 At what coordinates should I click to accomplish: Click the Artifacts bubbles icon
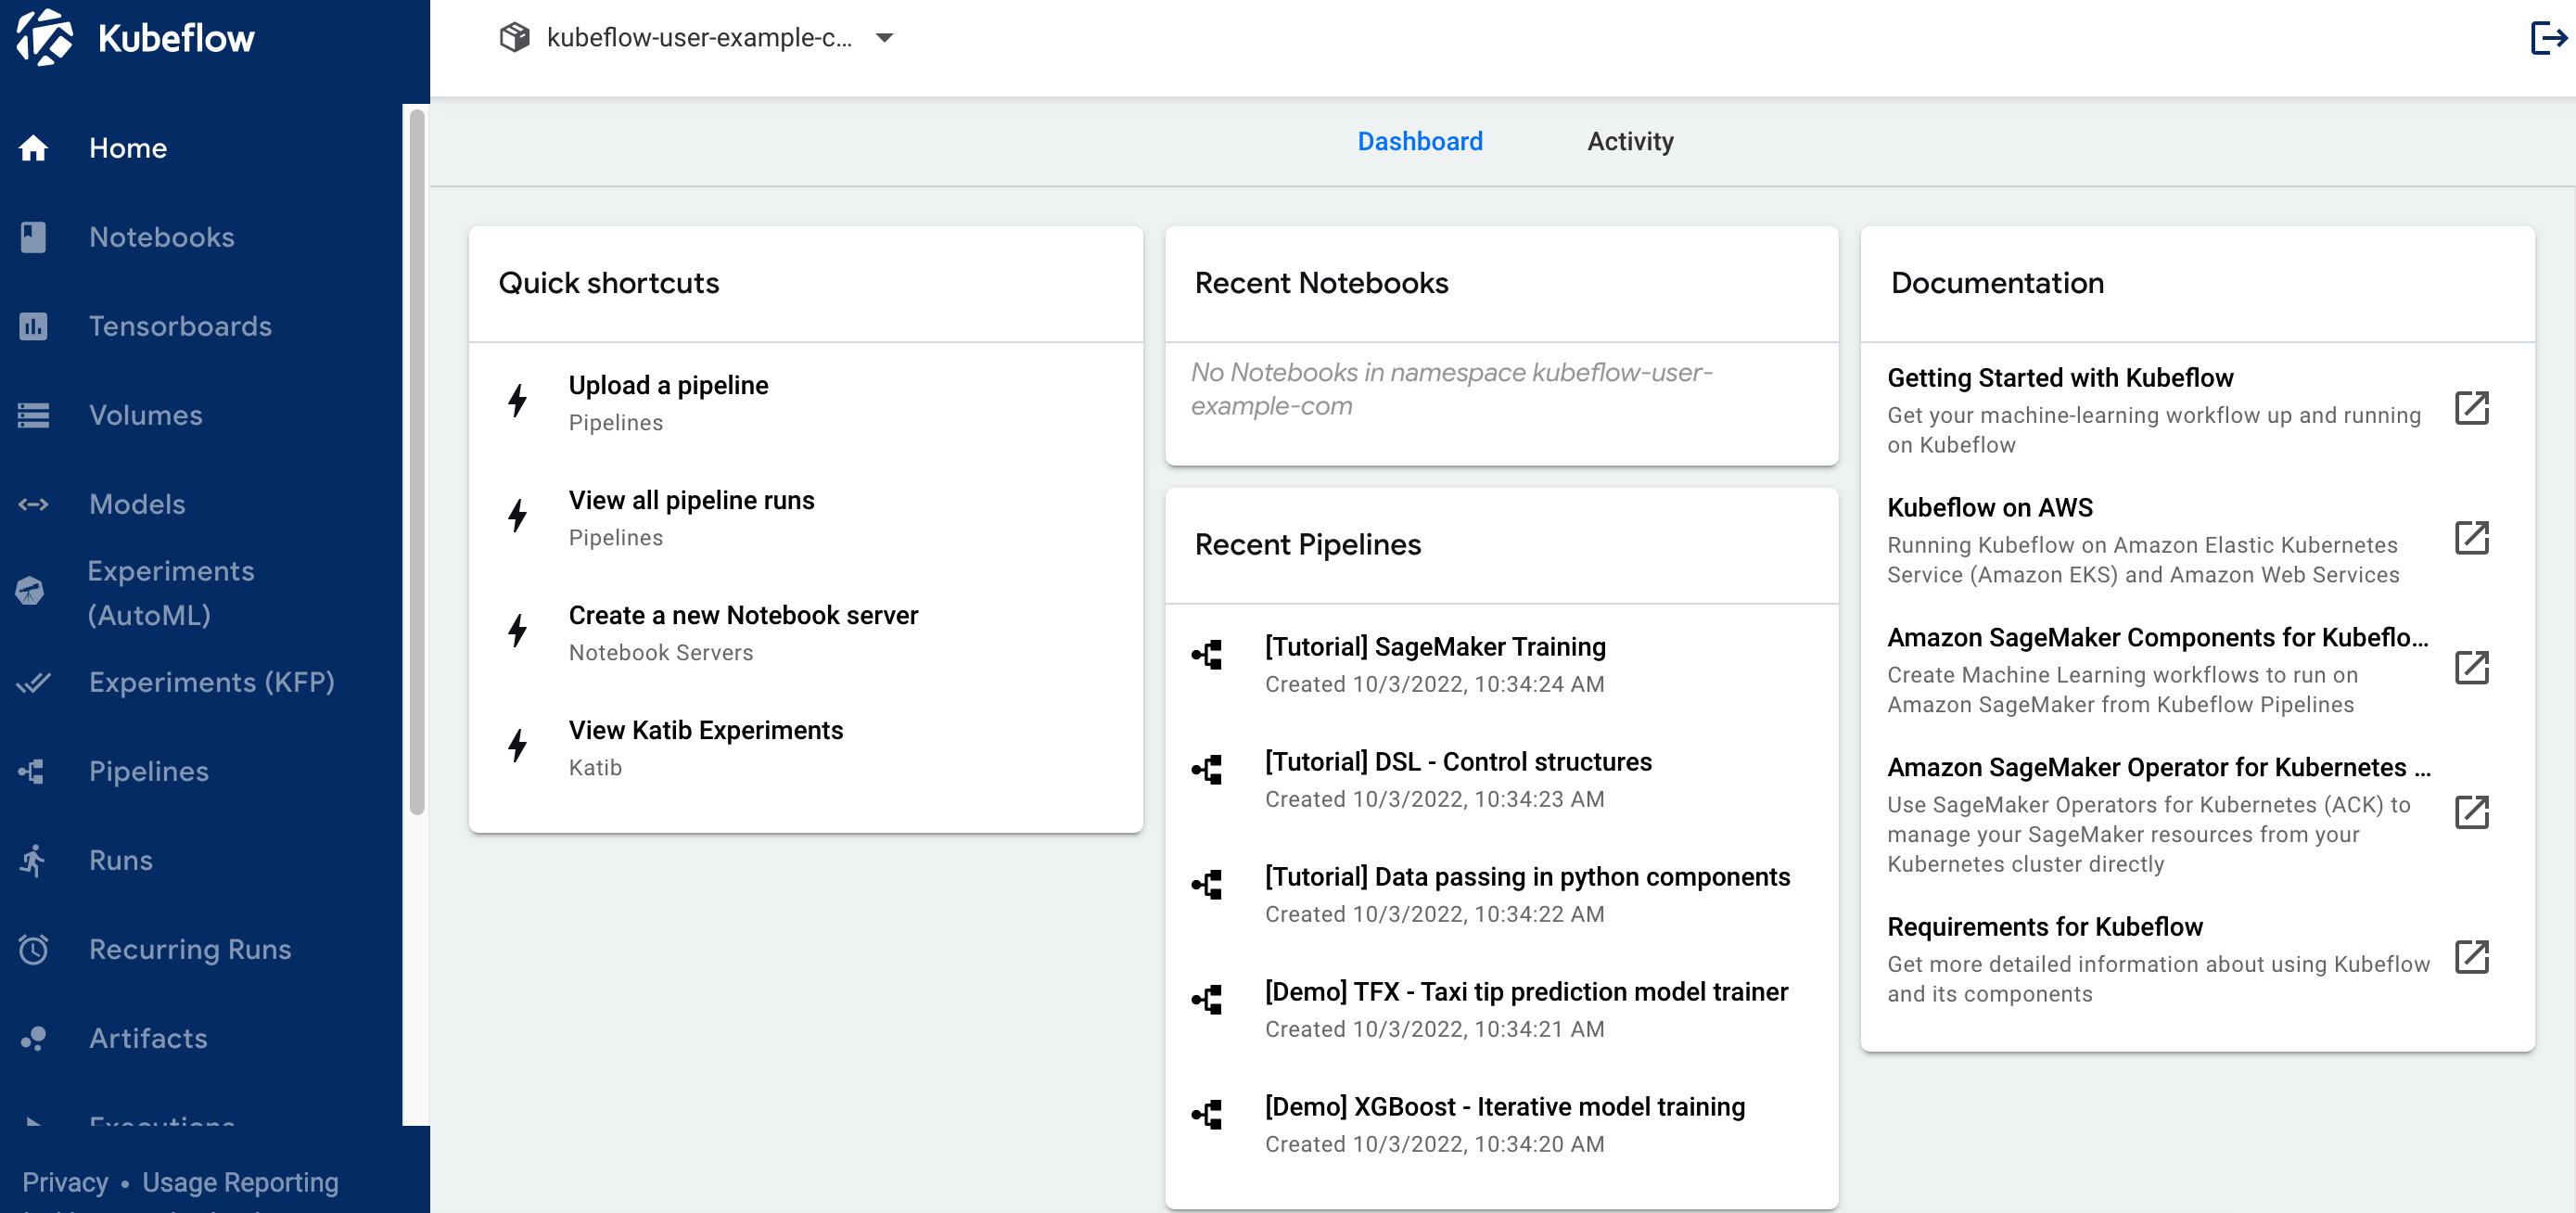(33, 1038)
